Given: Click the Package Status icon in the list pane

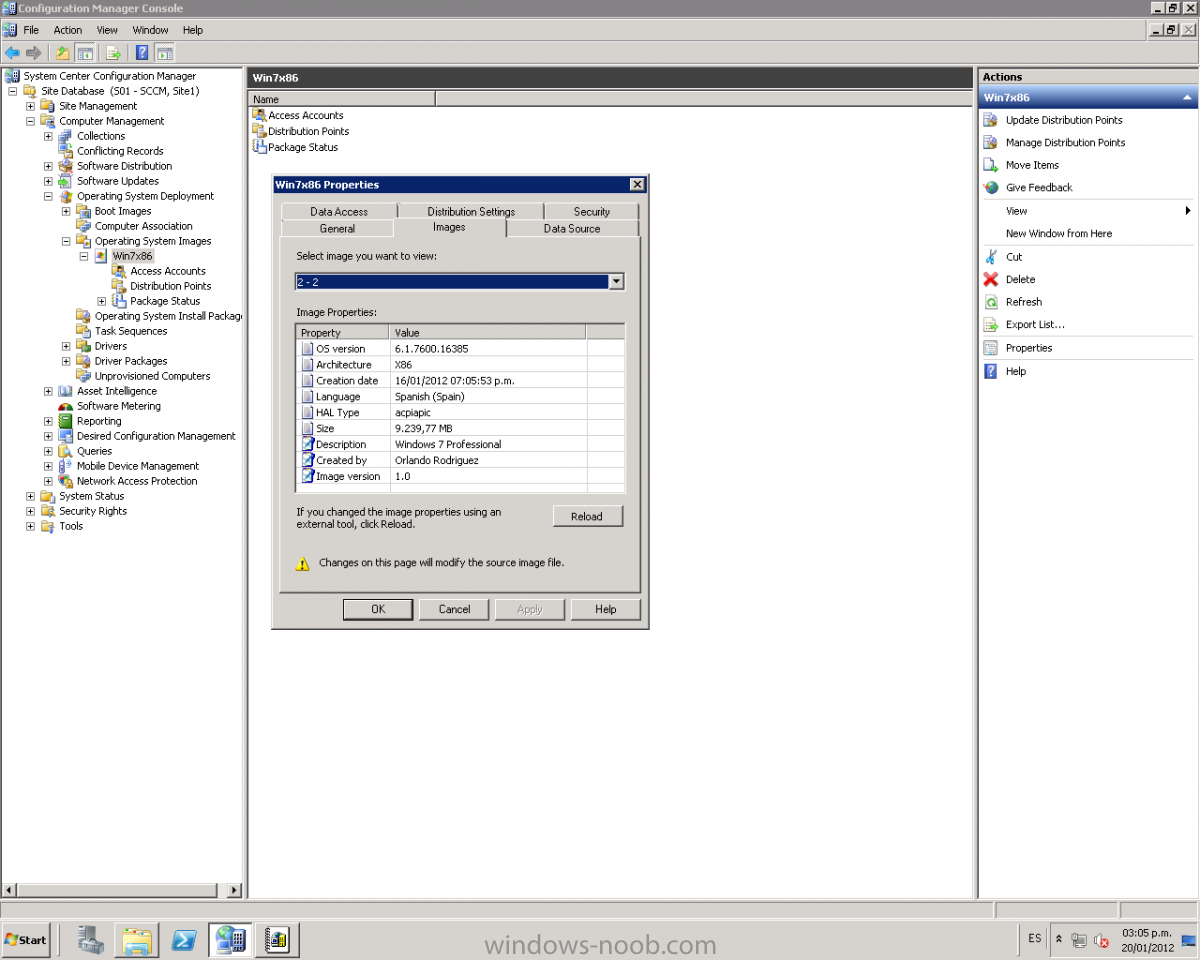Looking at the screenshot, I should (260, 147).
